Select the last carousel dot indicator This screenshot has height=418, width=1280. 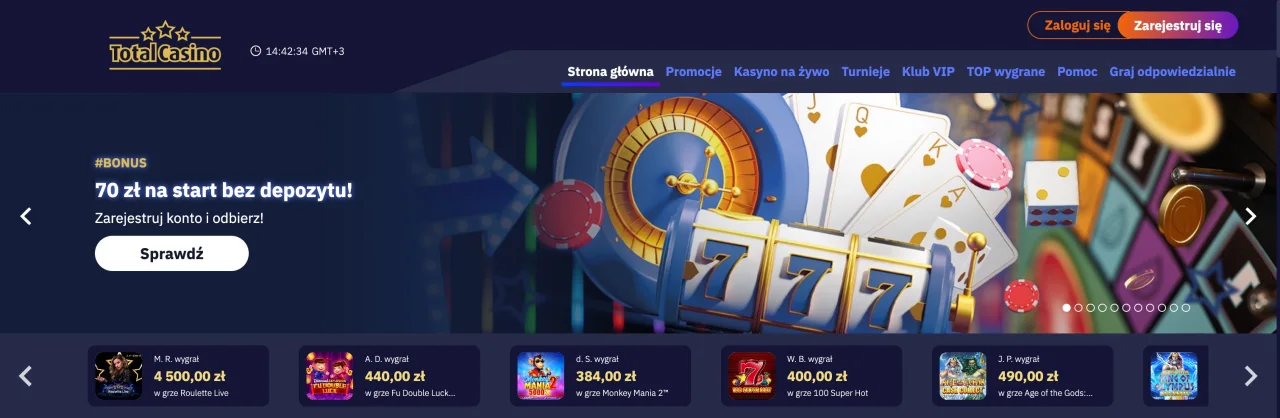point(1186,308)
